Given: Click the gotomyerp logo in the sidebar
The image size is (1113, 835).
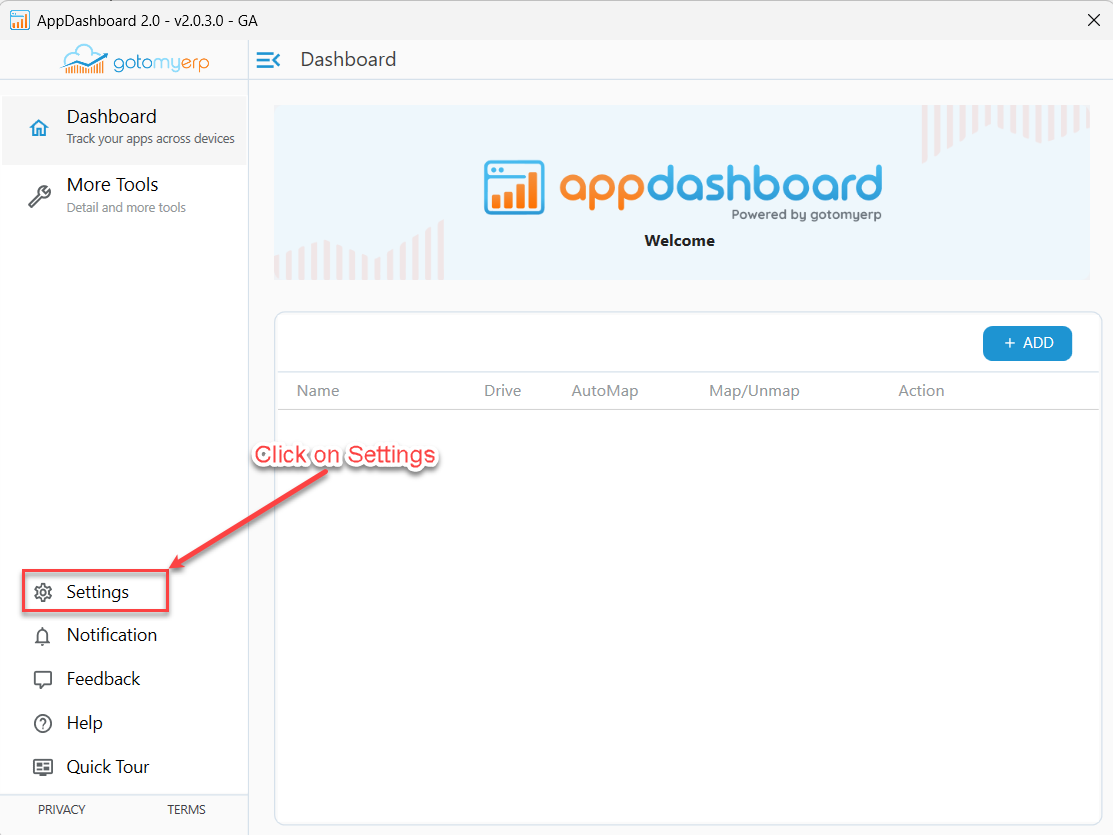Looking at the screenshot, I should 136,60.
